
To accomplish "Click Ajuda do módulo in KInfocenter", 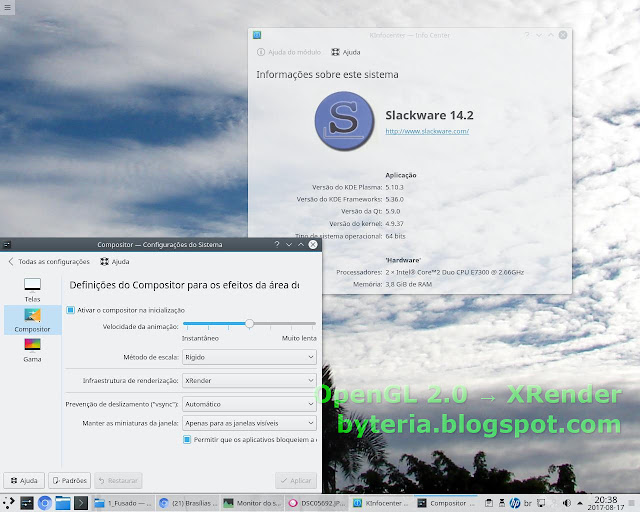I will (x=289, y=52).
